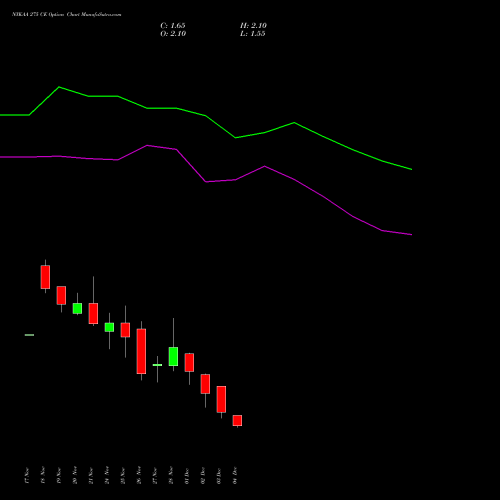Screen dimensions: 500x500
Task: Click the open value 'O: 2.10'
Action: click(173, 34)
